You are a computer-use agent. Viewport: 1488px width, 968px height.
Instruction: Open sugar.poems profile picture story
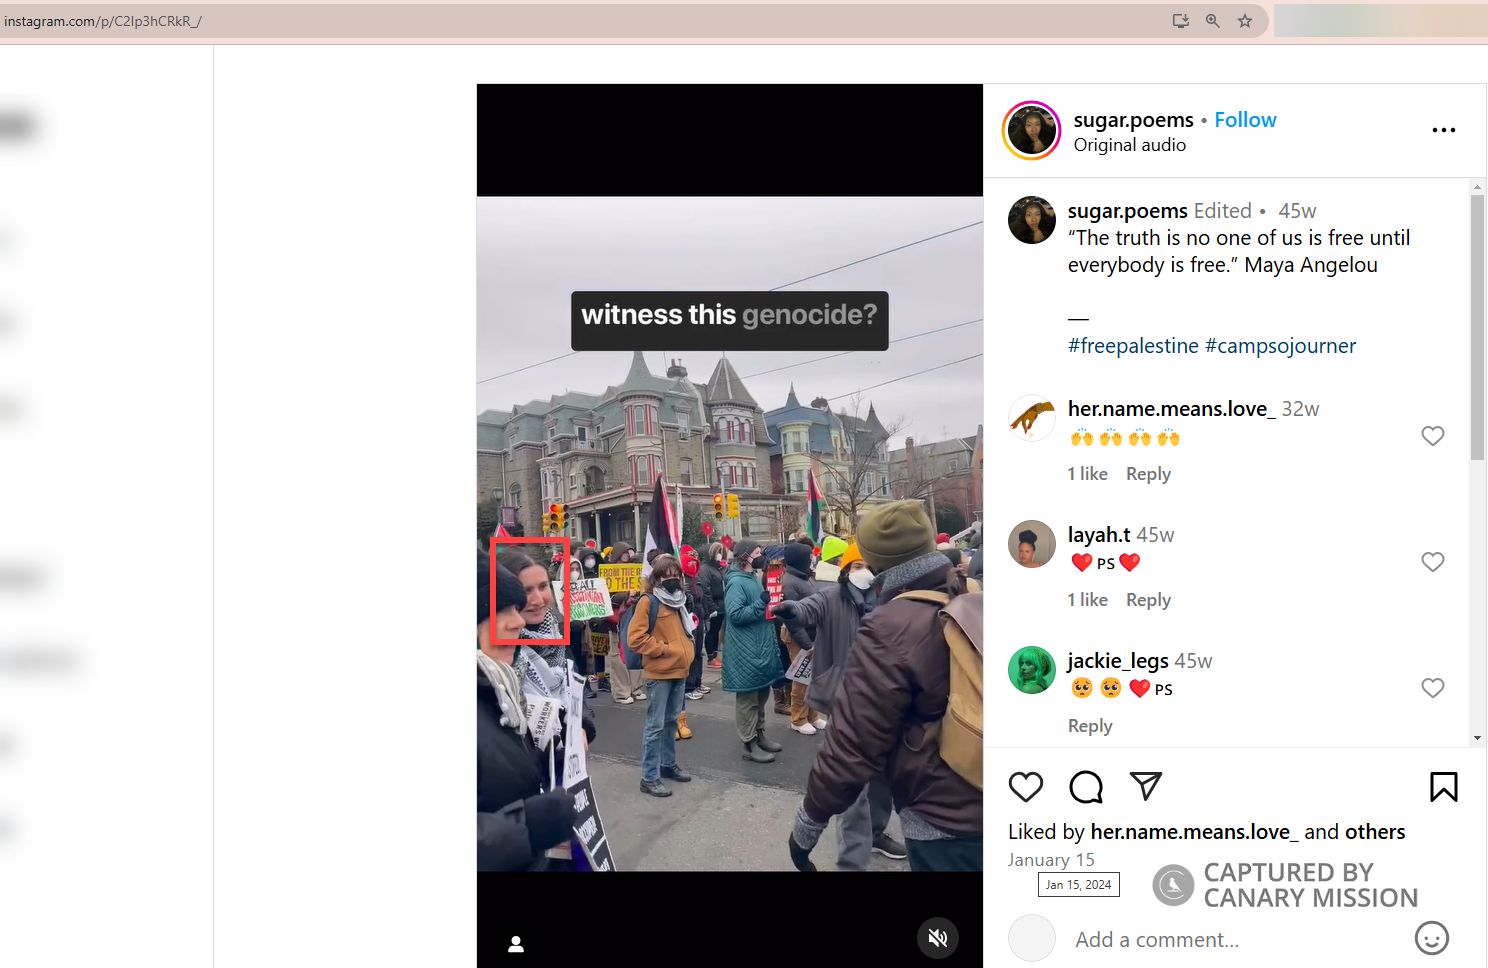coord(1031,131)
